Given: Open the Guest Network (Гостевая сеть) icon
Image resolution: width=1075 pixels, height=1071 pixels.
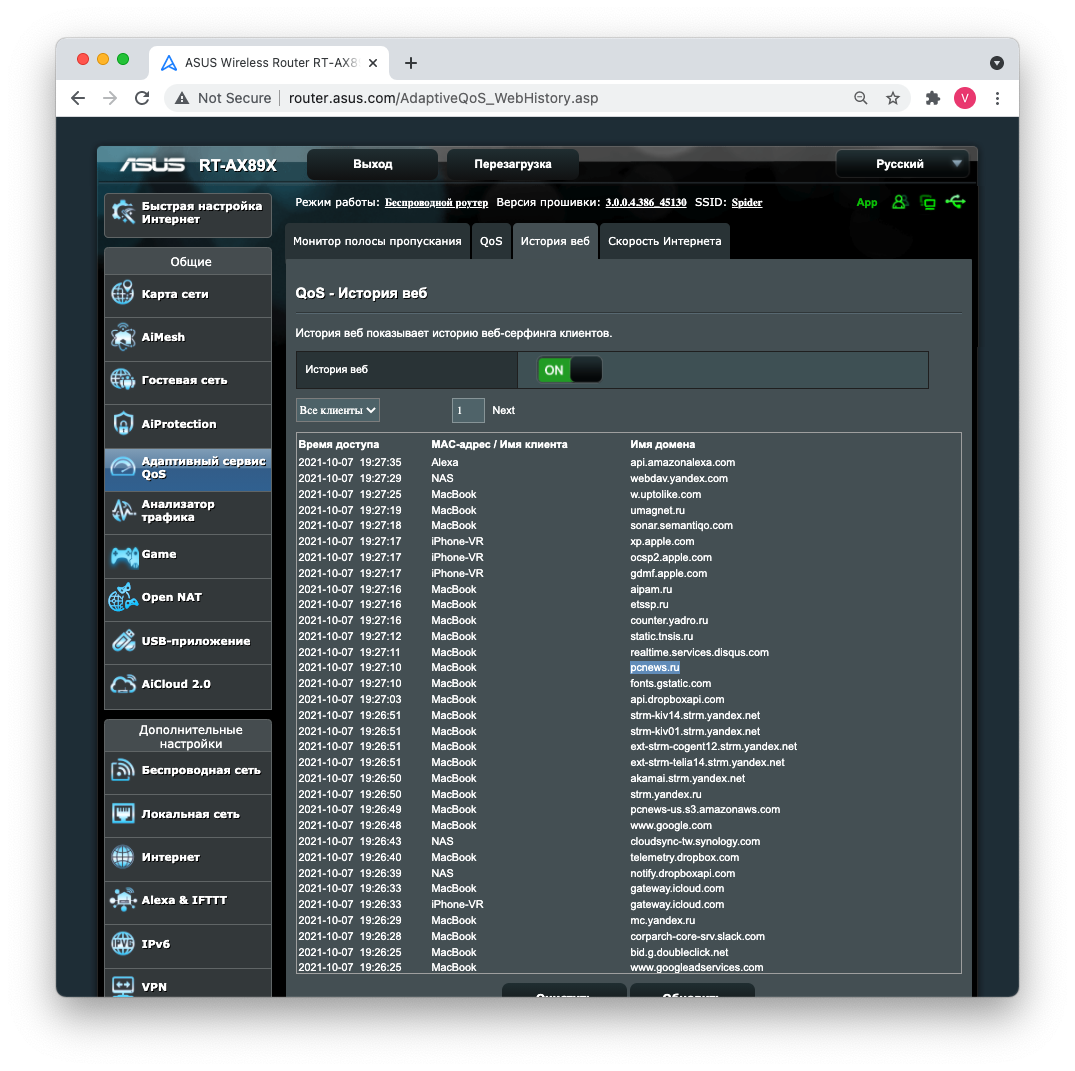Looking at the screenshot, I should tap(123, 379).
